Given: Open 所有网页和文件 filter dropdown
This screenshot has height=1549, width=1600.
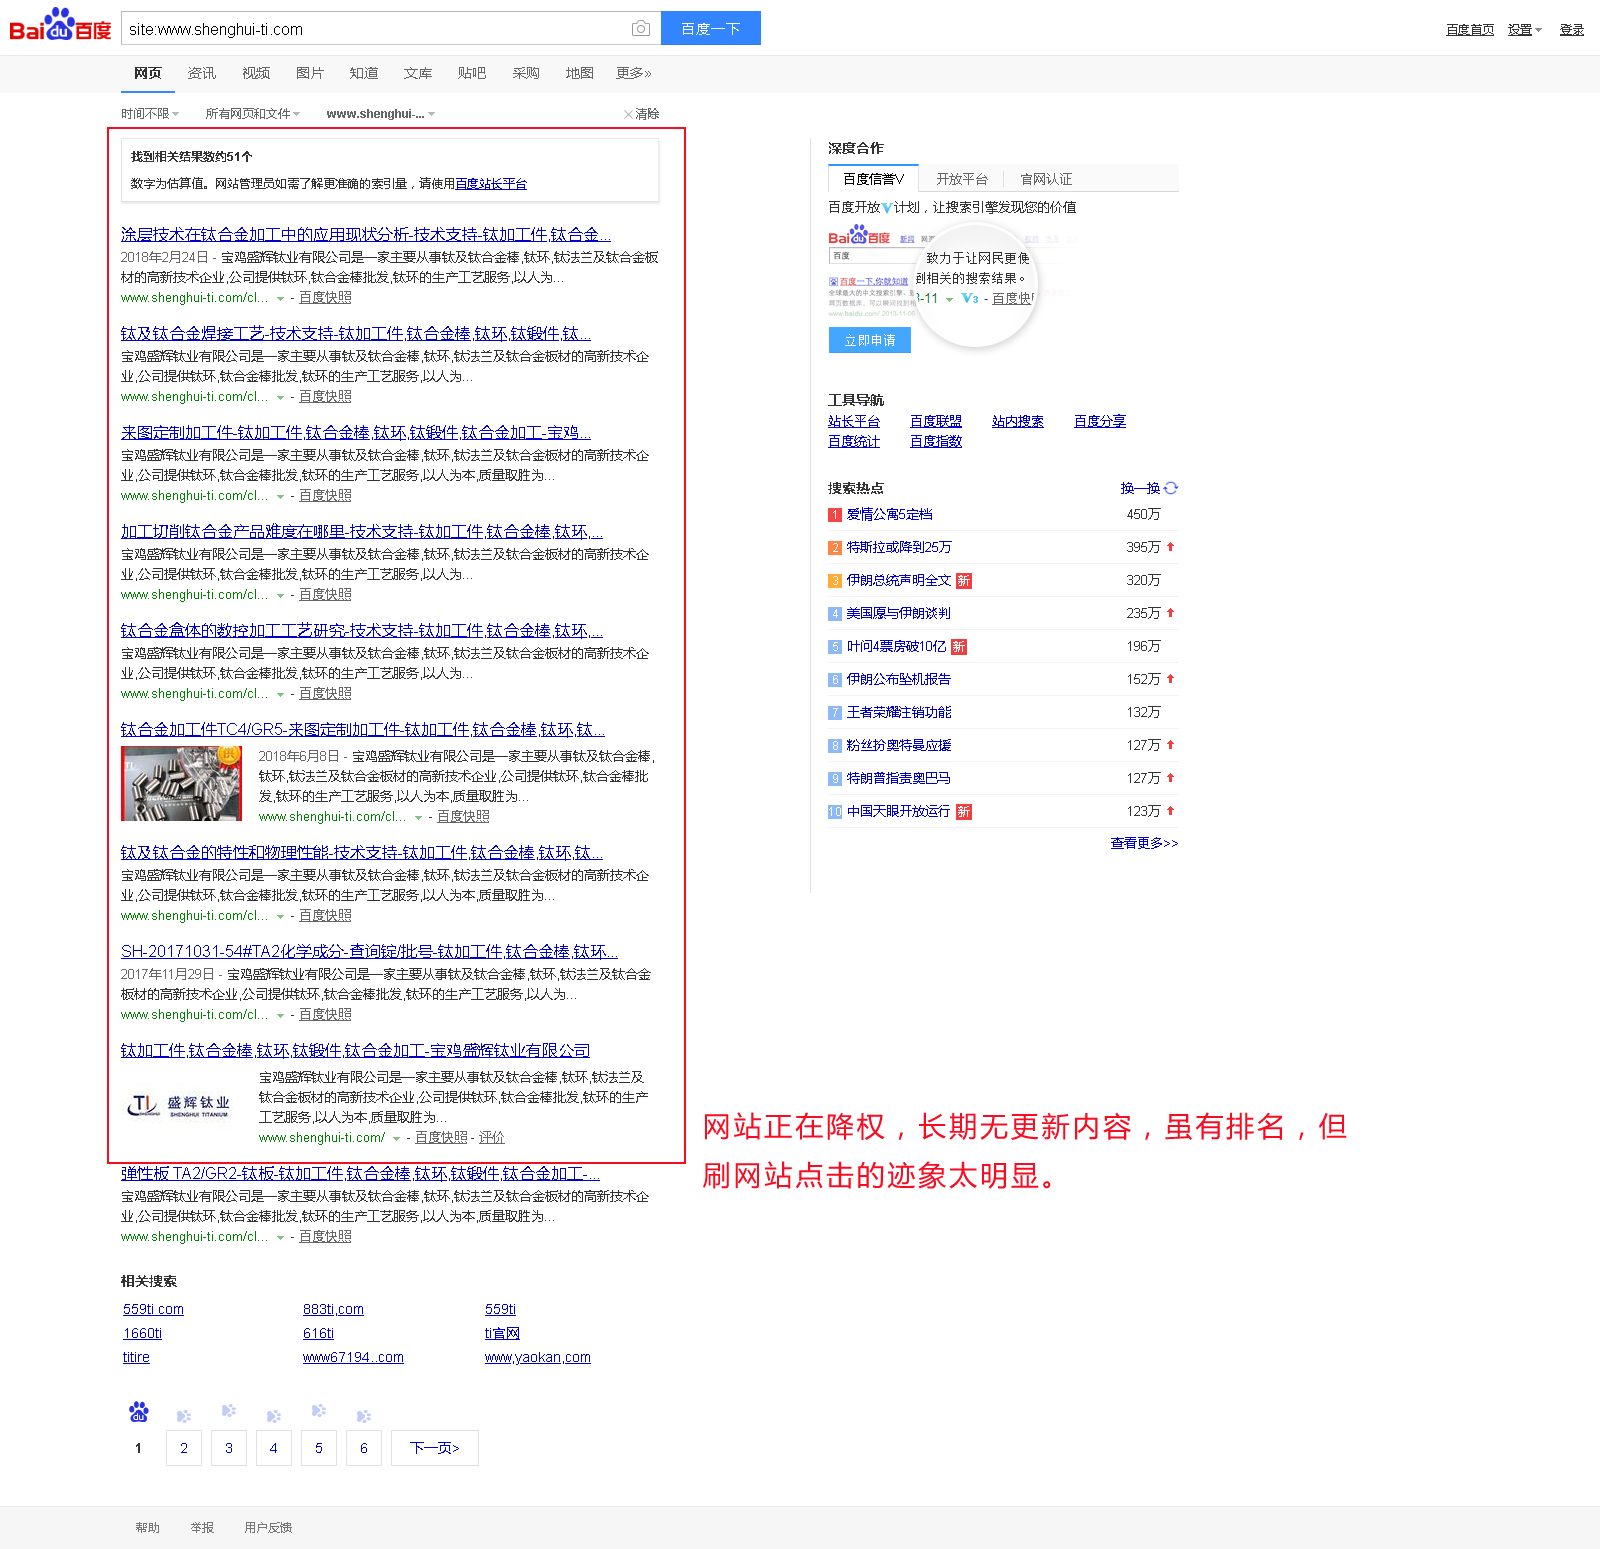Looking at the screenshot, I should 252,114.
